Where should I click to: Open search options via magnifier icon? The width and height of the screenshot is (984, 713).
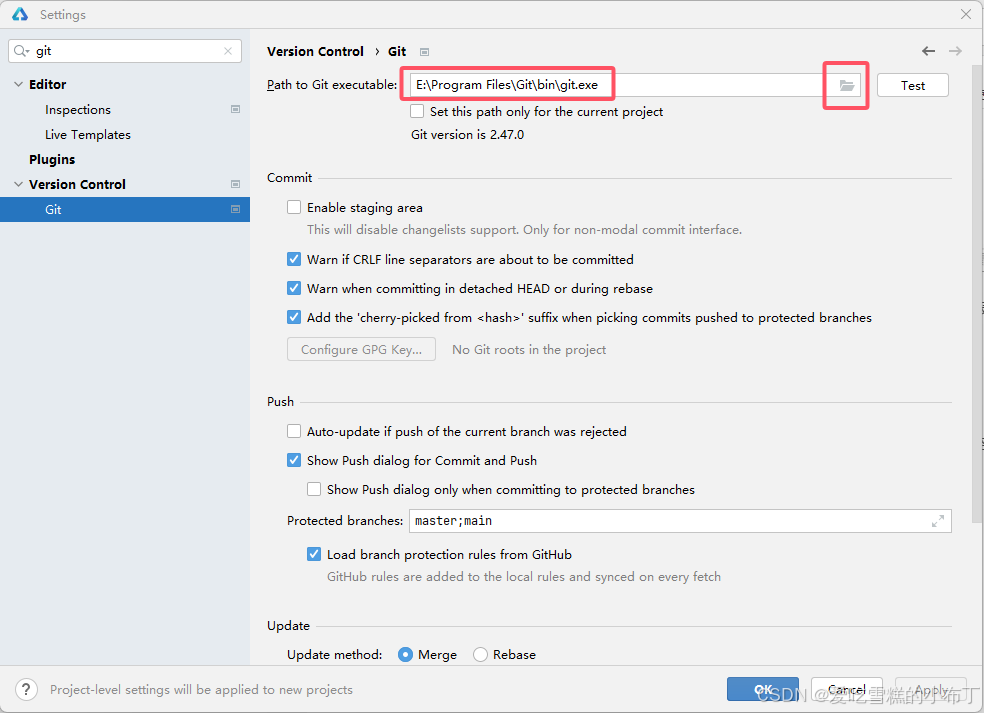pyautogui.click(x=21, y=51)
